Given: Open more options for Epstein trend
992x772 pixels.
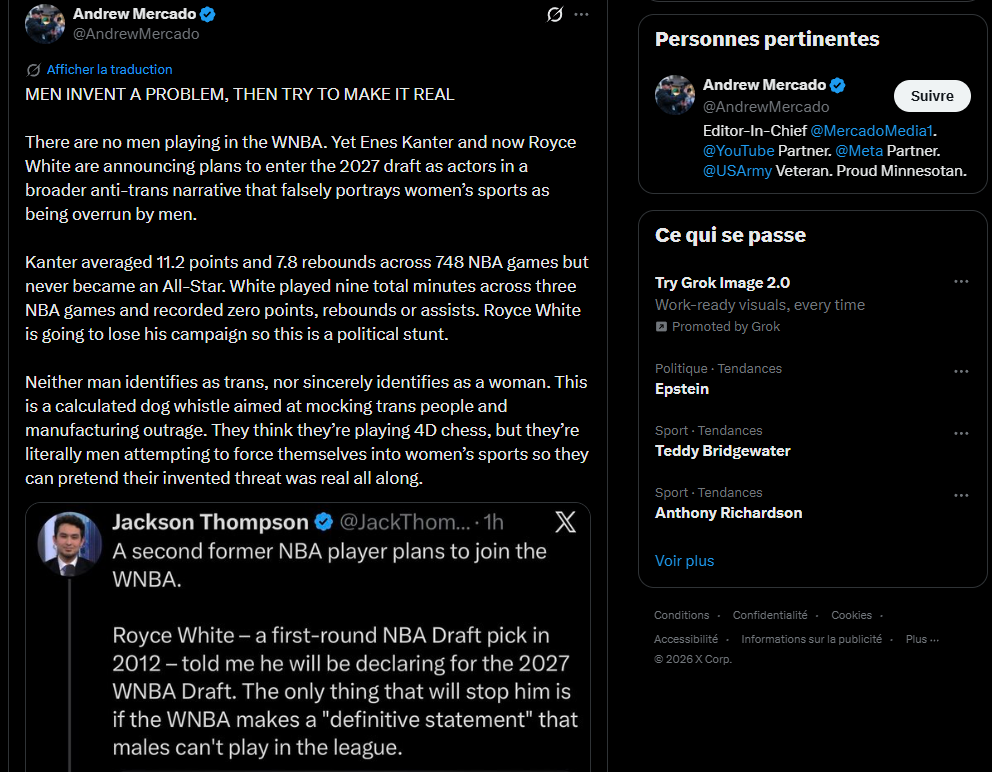Looking at the screenshot, I should (961, 371).
